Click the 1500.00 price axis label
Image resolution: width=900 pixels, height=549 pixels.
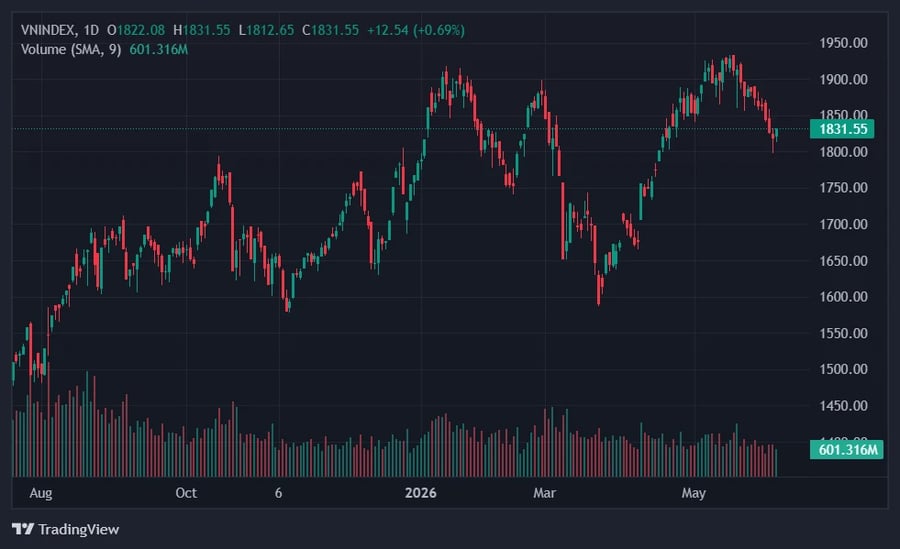pyautogui.click(x=843, y=369)
